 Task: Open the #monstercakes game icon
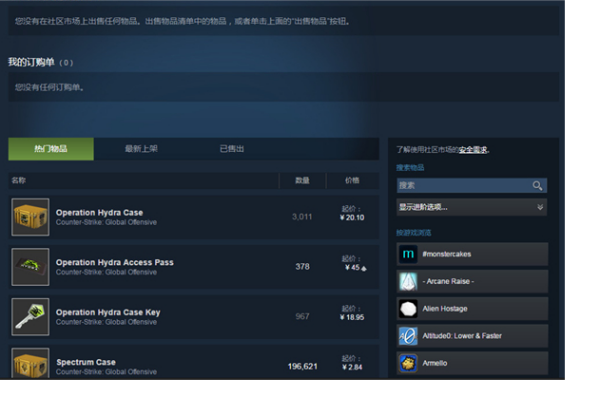pyautogui.click(x=408, y=254)
